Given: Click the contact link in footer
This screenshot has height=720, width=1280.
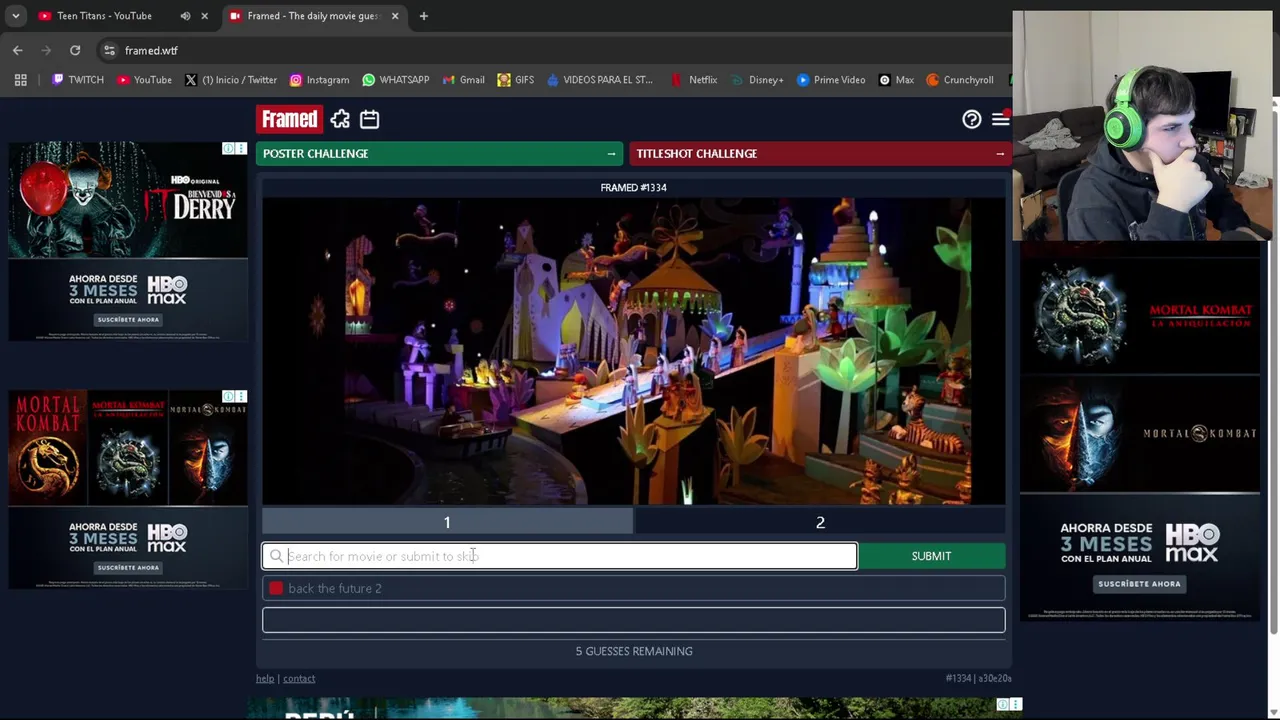Looking at the screenshot, I should coord(299,678).
